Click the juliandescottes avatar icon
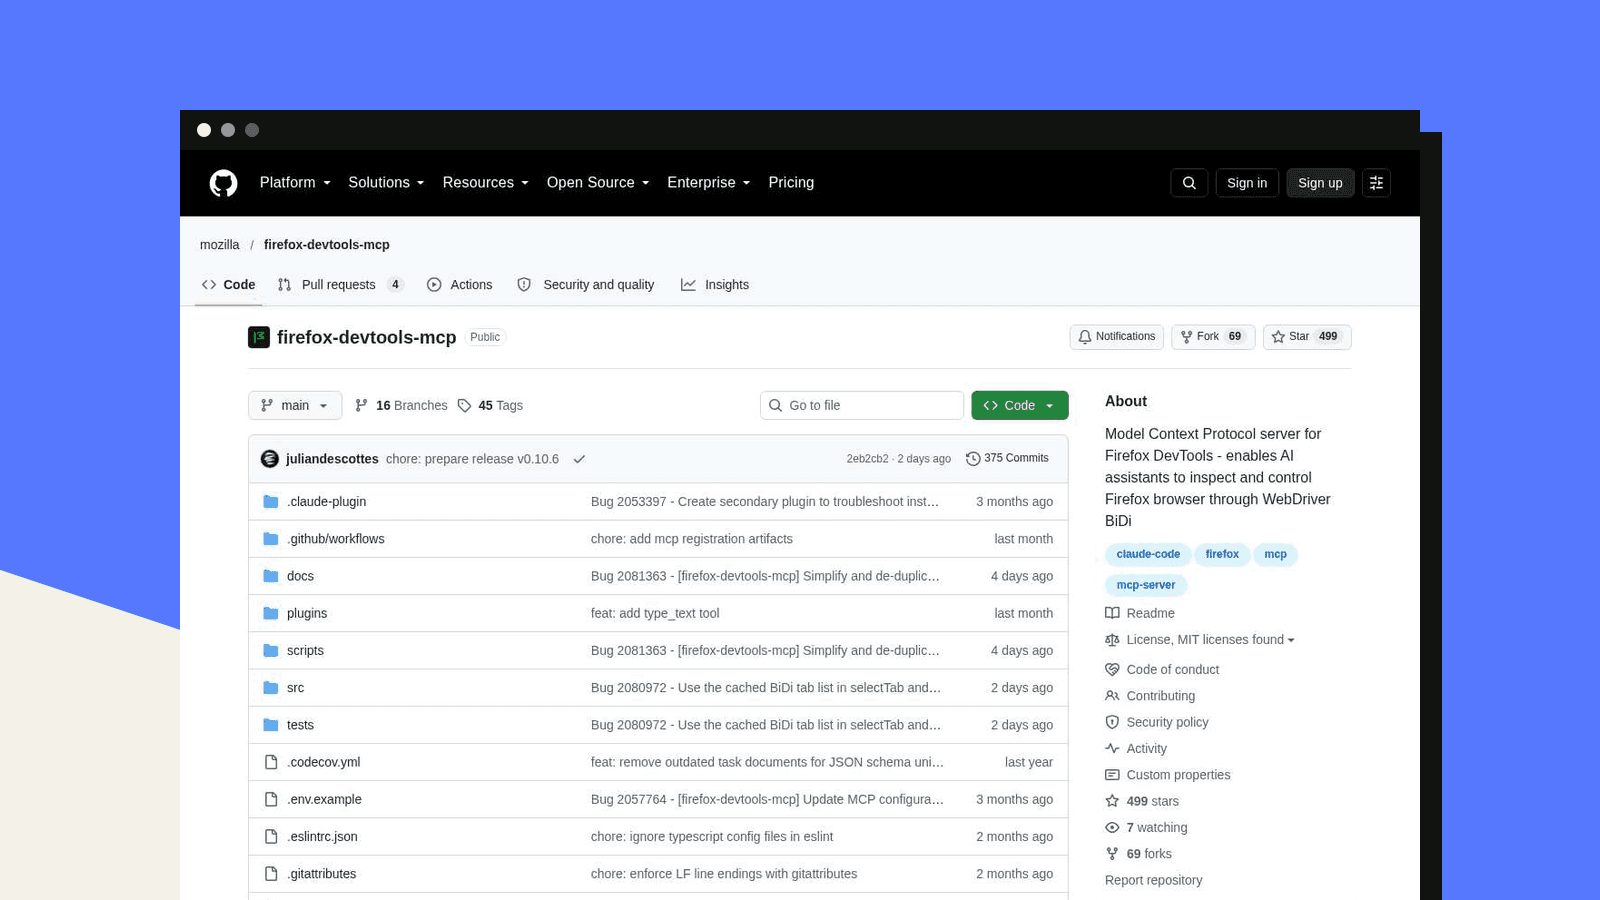The width and height of the screenshot is (1600, 900). [269, 459]
